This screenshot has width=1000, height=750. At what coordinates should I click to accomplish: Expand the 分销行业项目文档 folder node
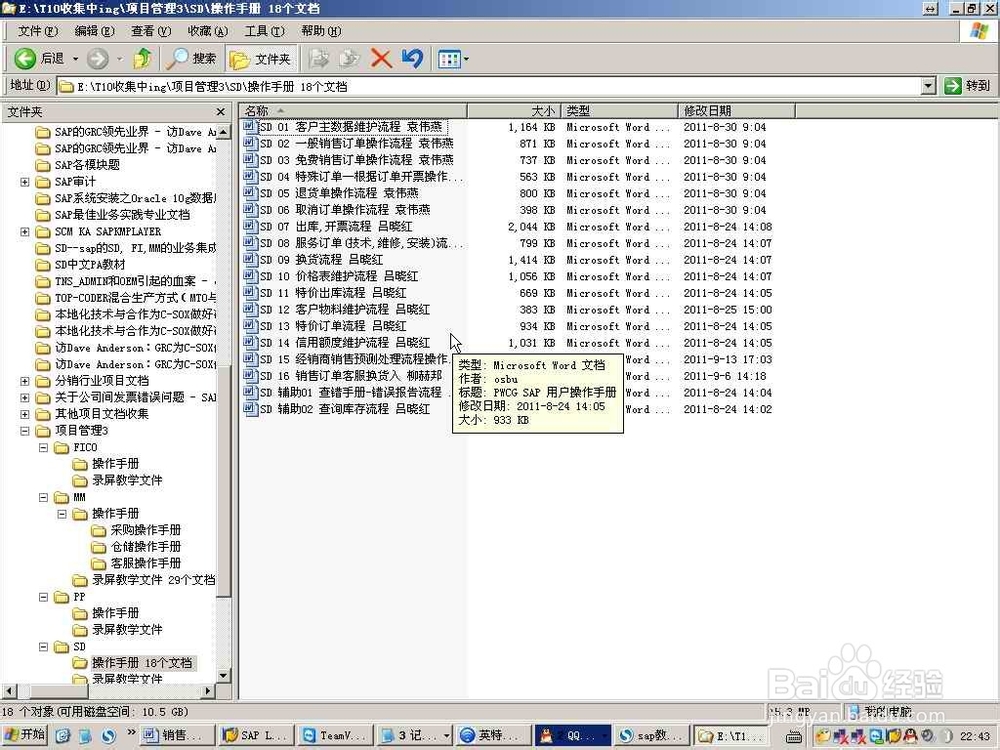pyautogui.click(x=24, y=381)
